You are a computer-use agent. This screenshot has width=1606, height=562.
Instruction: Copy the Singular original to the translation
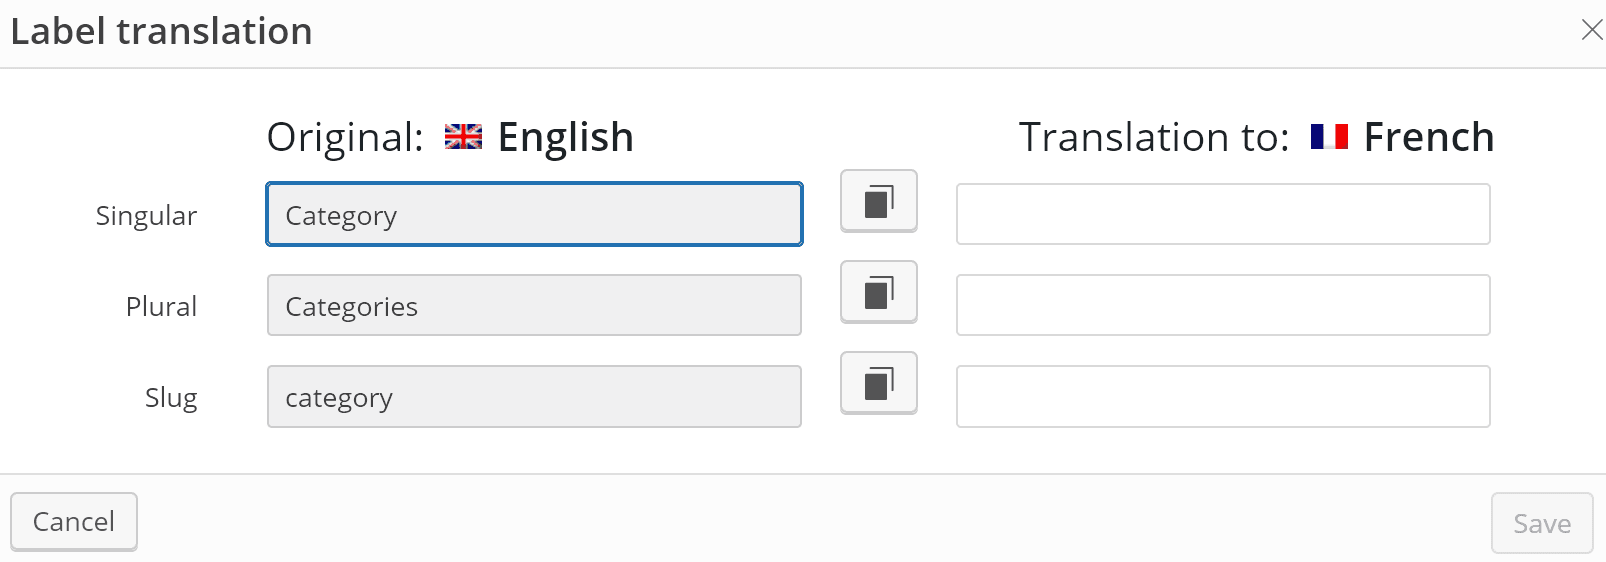tap(878, 201)
